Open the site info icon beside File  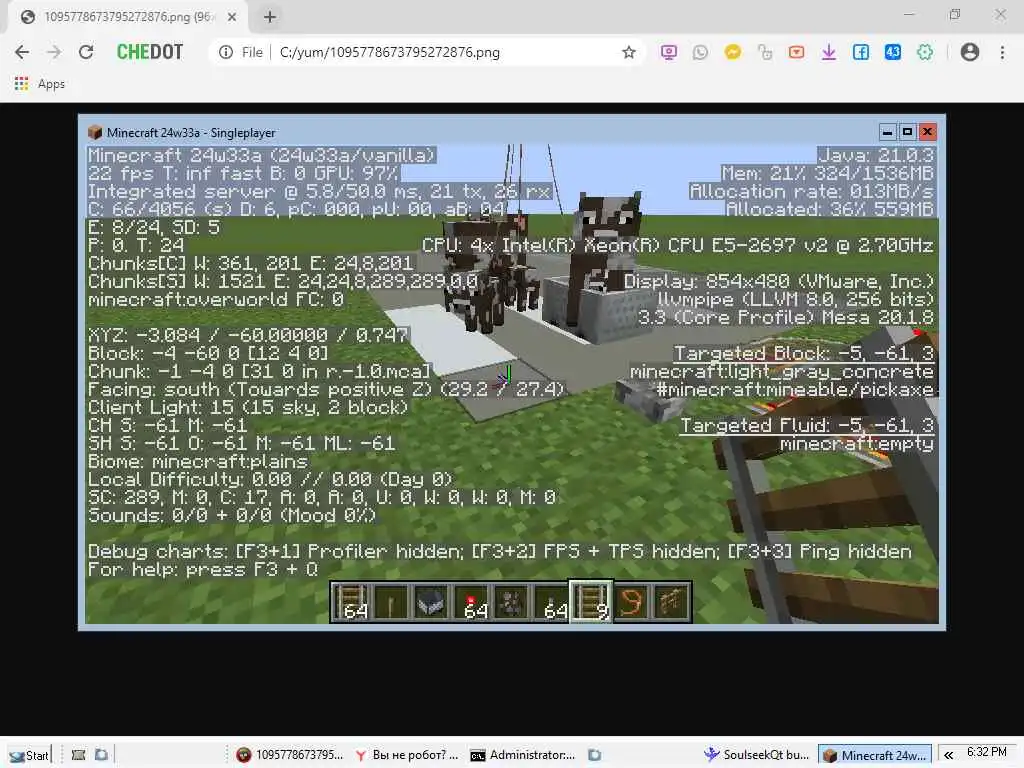point(226,52)
